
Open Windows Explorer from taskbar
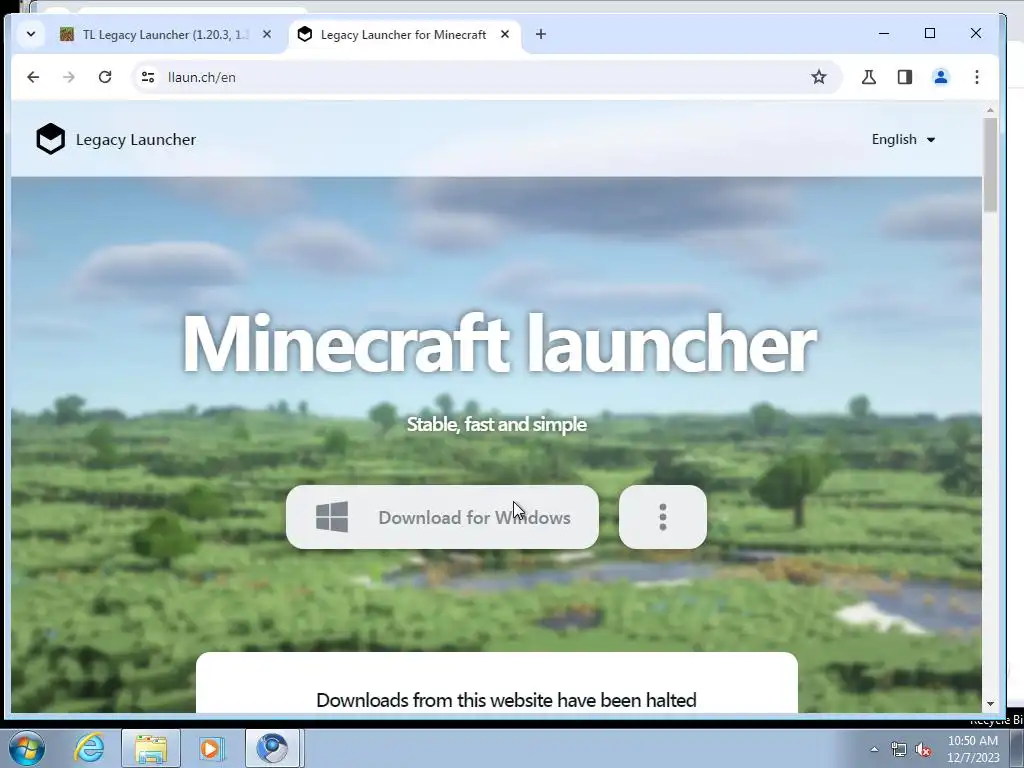[x=151, y=748]
